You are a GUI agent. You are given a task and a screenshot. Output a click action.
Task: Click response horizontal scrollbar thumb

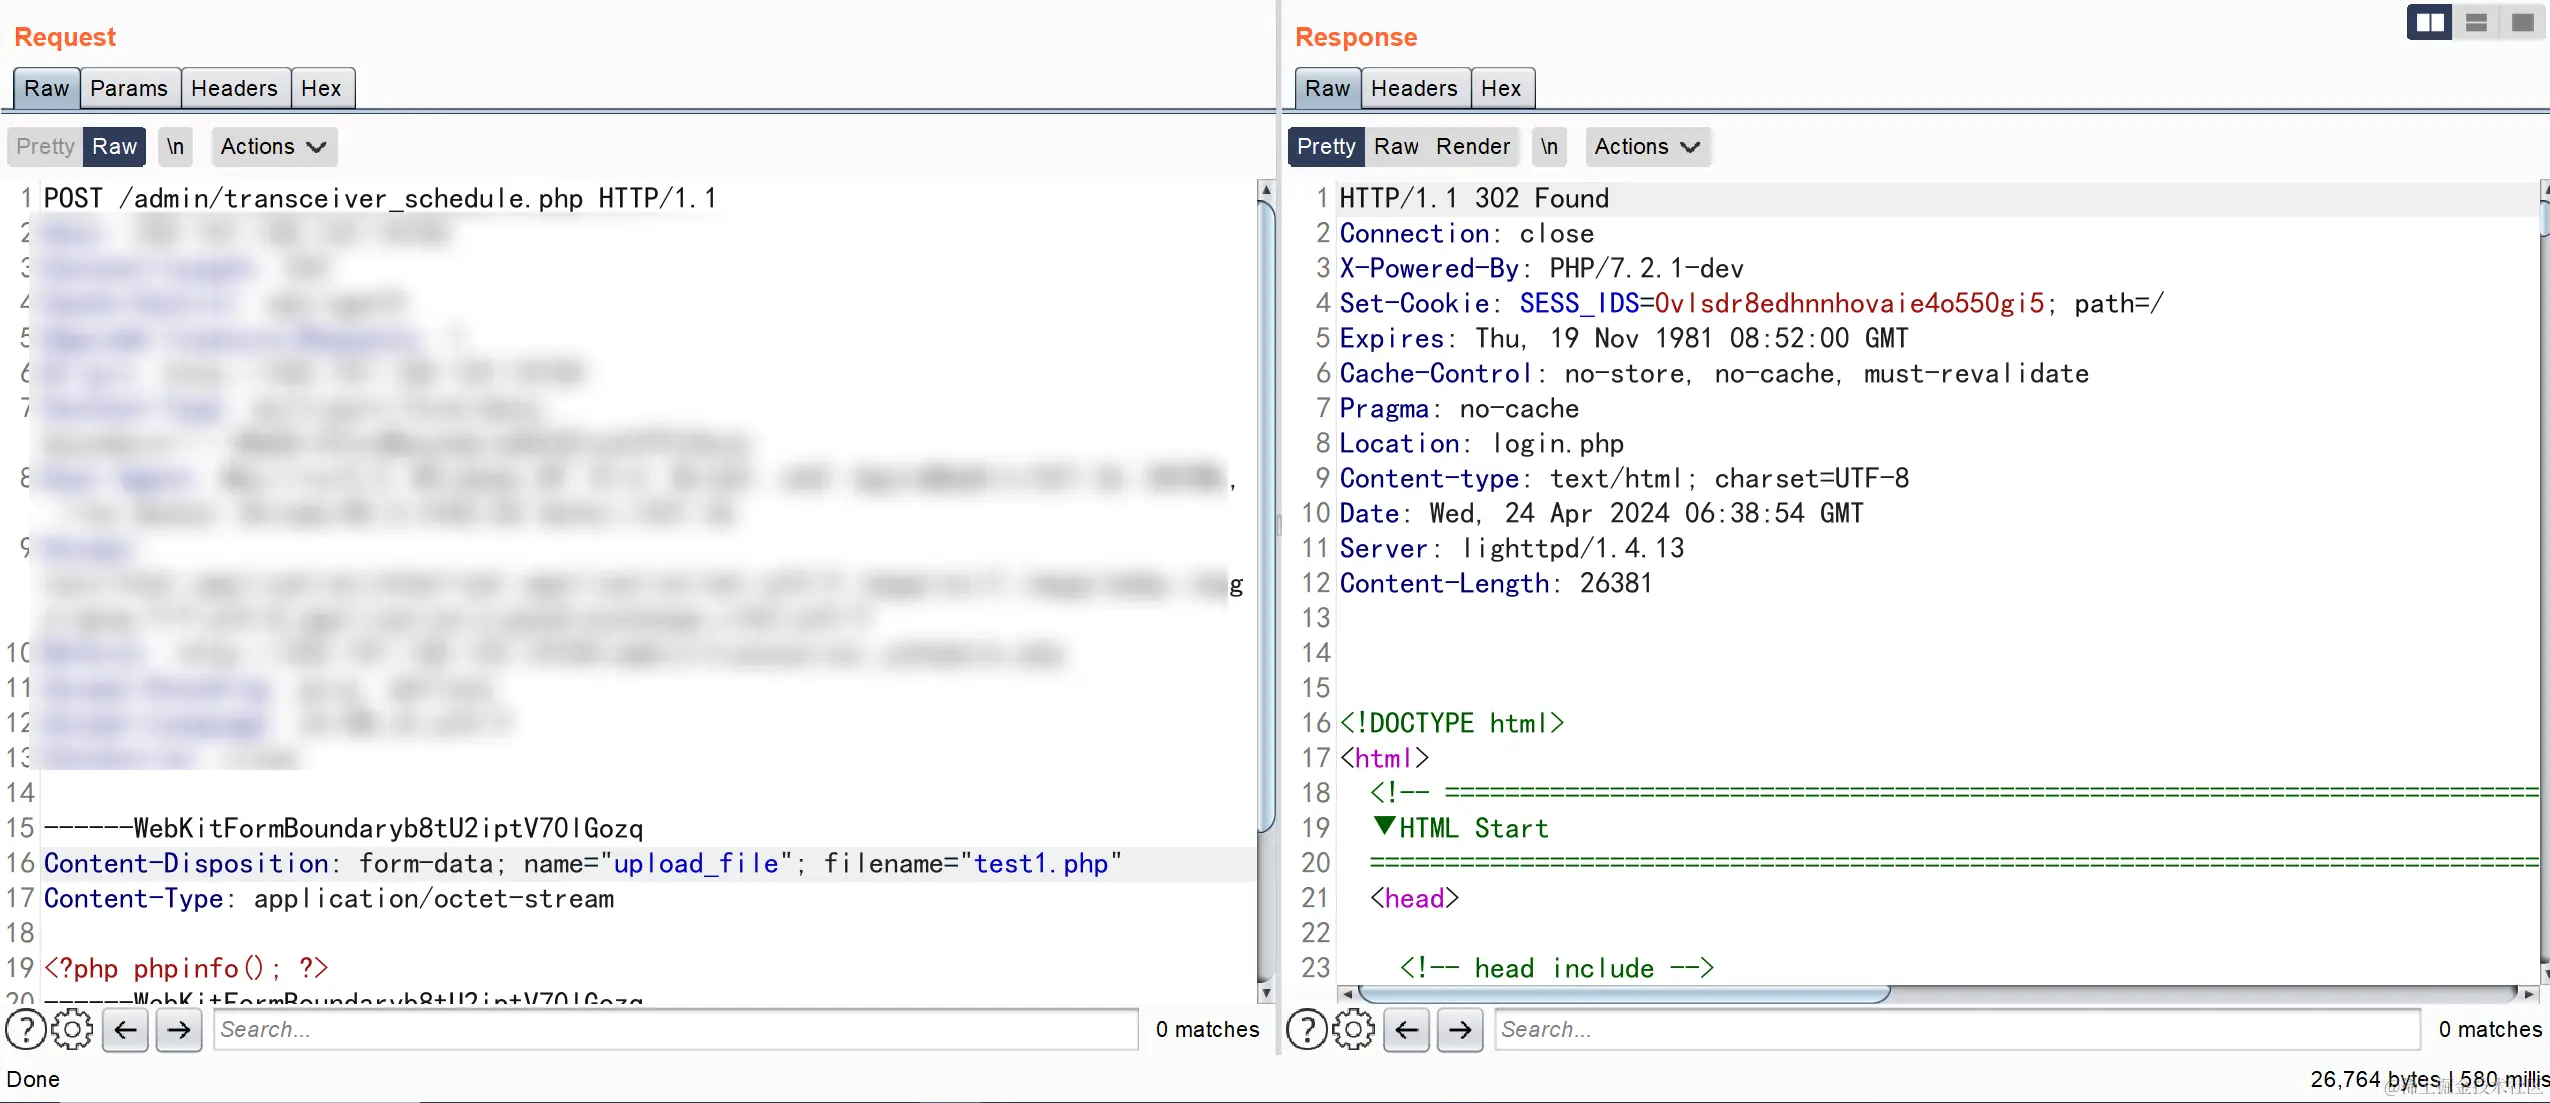[1624, 994]
